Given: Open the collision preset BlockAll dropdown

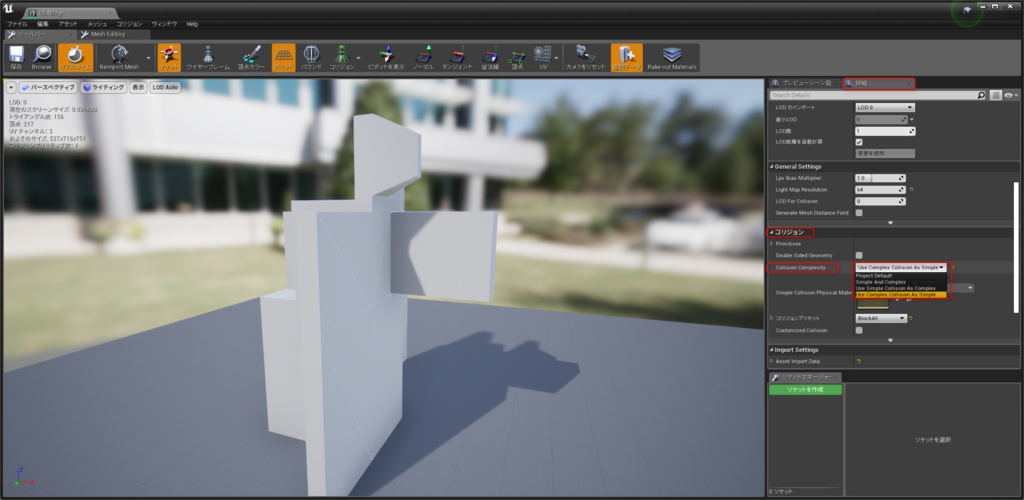Looking at the screenshot, I should coord(881,318).
